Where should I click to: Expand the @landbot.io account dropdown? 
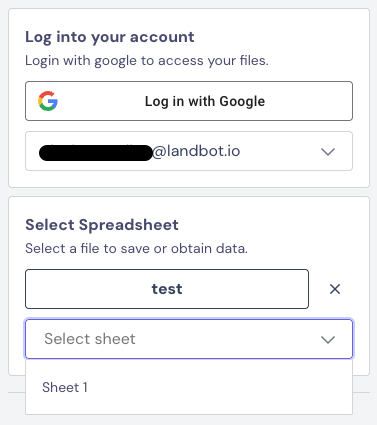189,151
